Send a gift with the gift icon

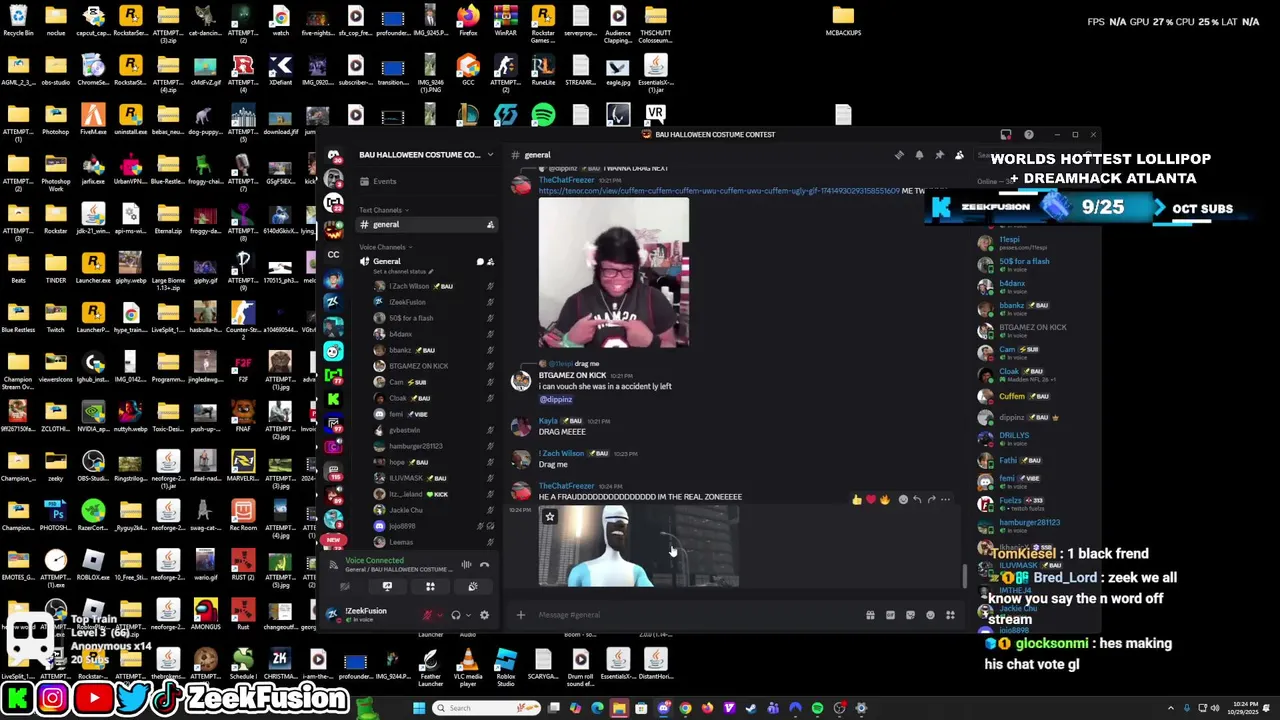[x=870, y=615]
